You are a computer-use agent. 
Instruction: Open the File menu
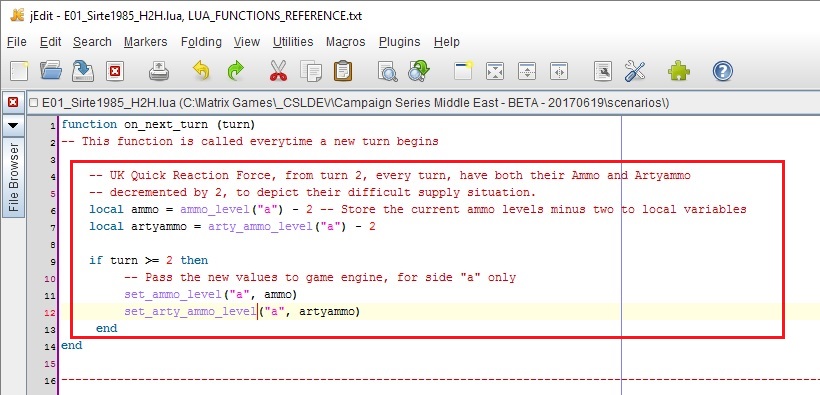pos(17,42)
